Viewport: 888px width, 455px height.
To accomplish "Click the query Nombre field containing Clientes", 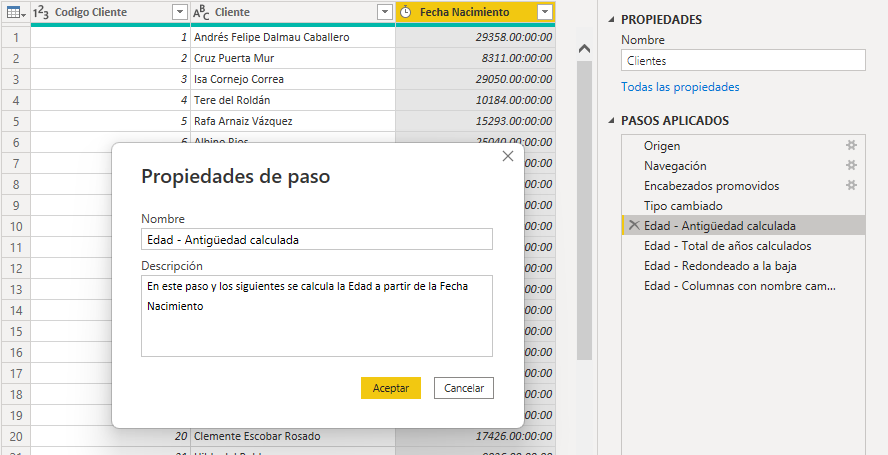I will (x=743, y=61).
